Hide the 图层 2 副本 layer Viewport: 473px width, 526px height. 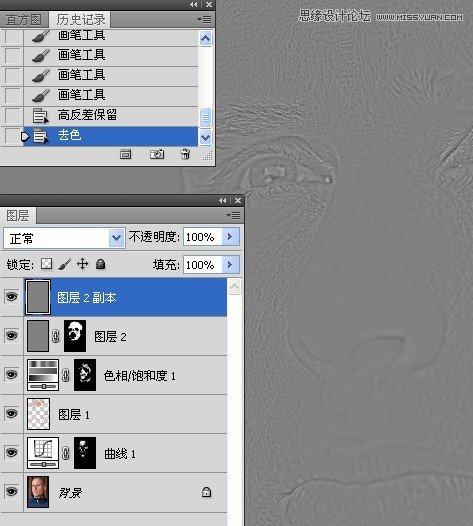coord(11,297)
